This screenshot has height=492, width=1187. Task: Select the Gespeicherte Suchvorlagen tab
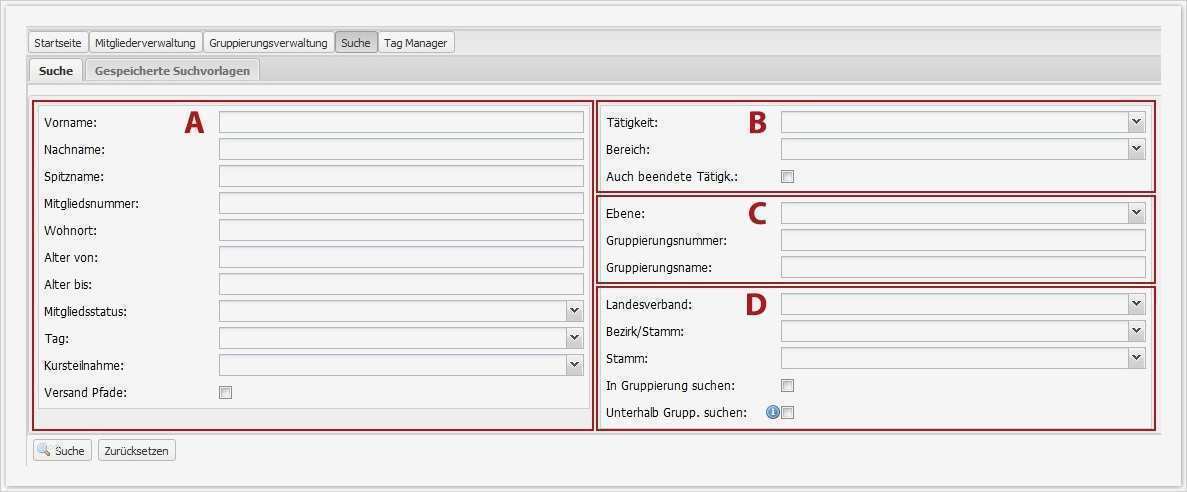click(x=172, y=71)
